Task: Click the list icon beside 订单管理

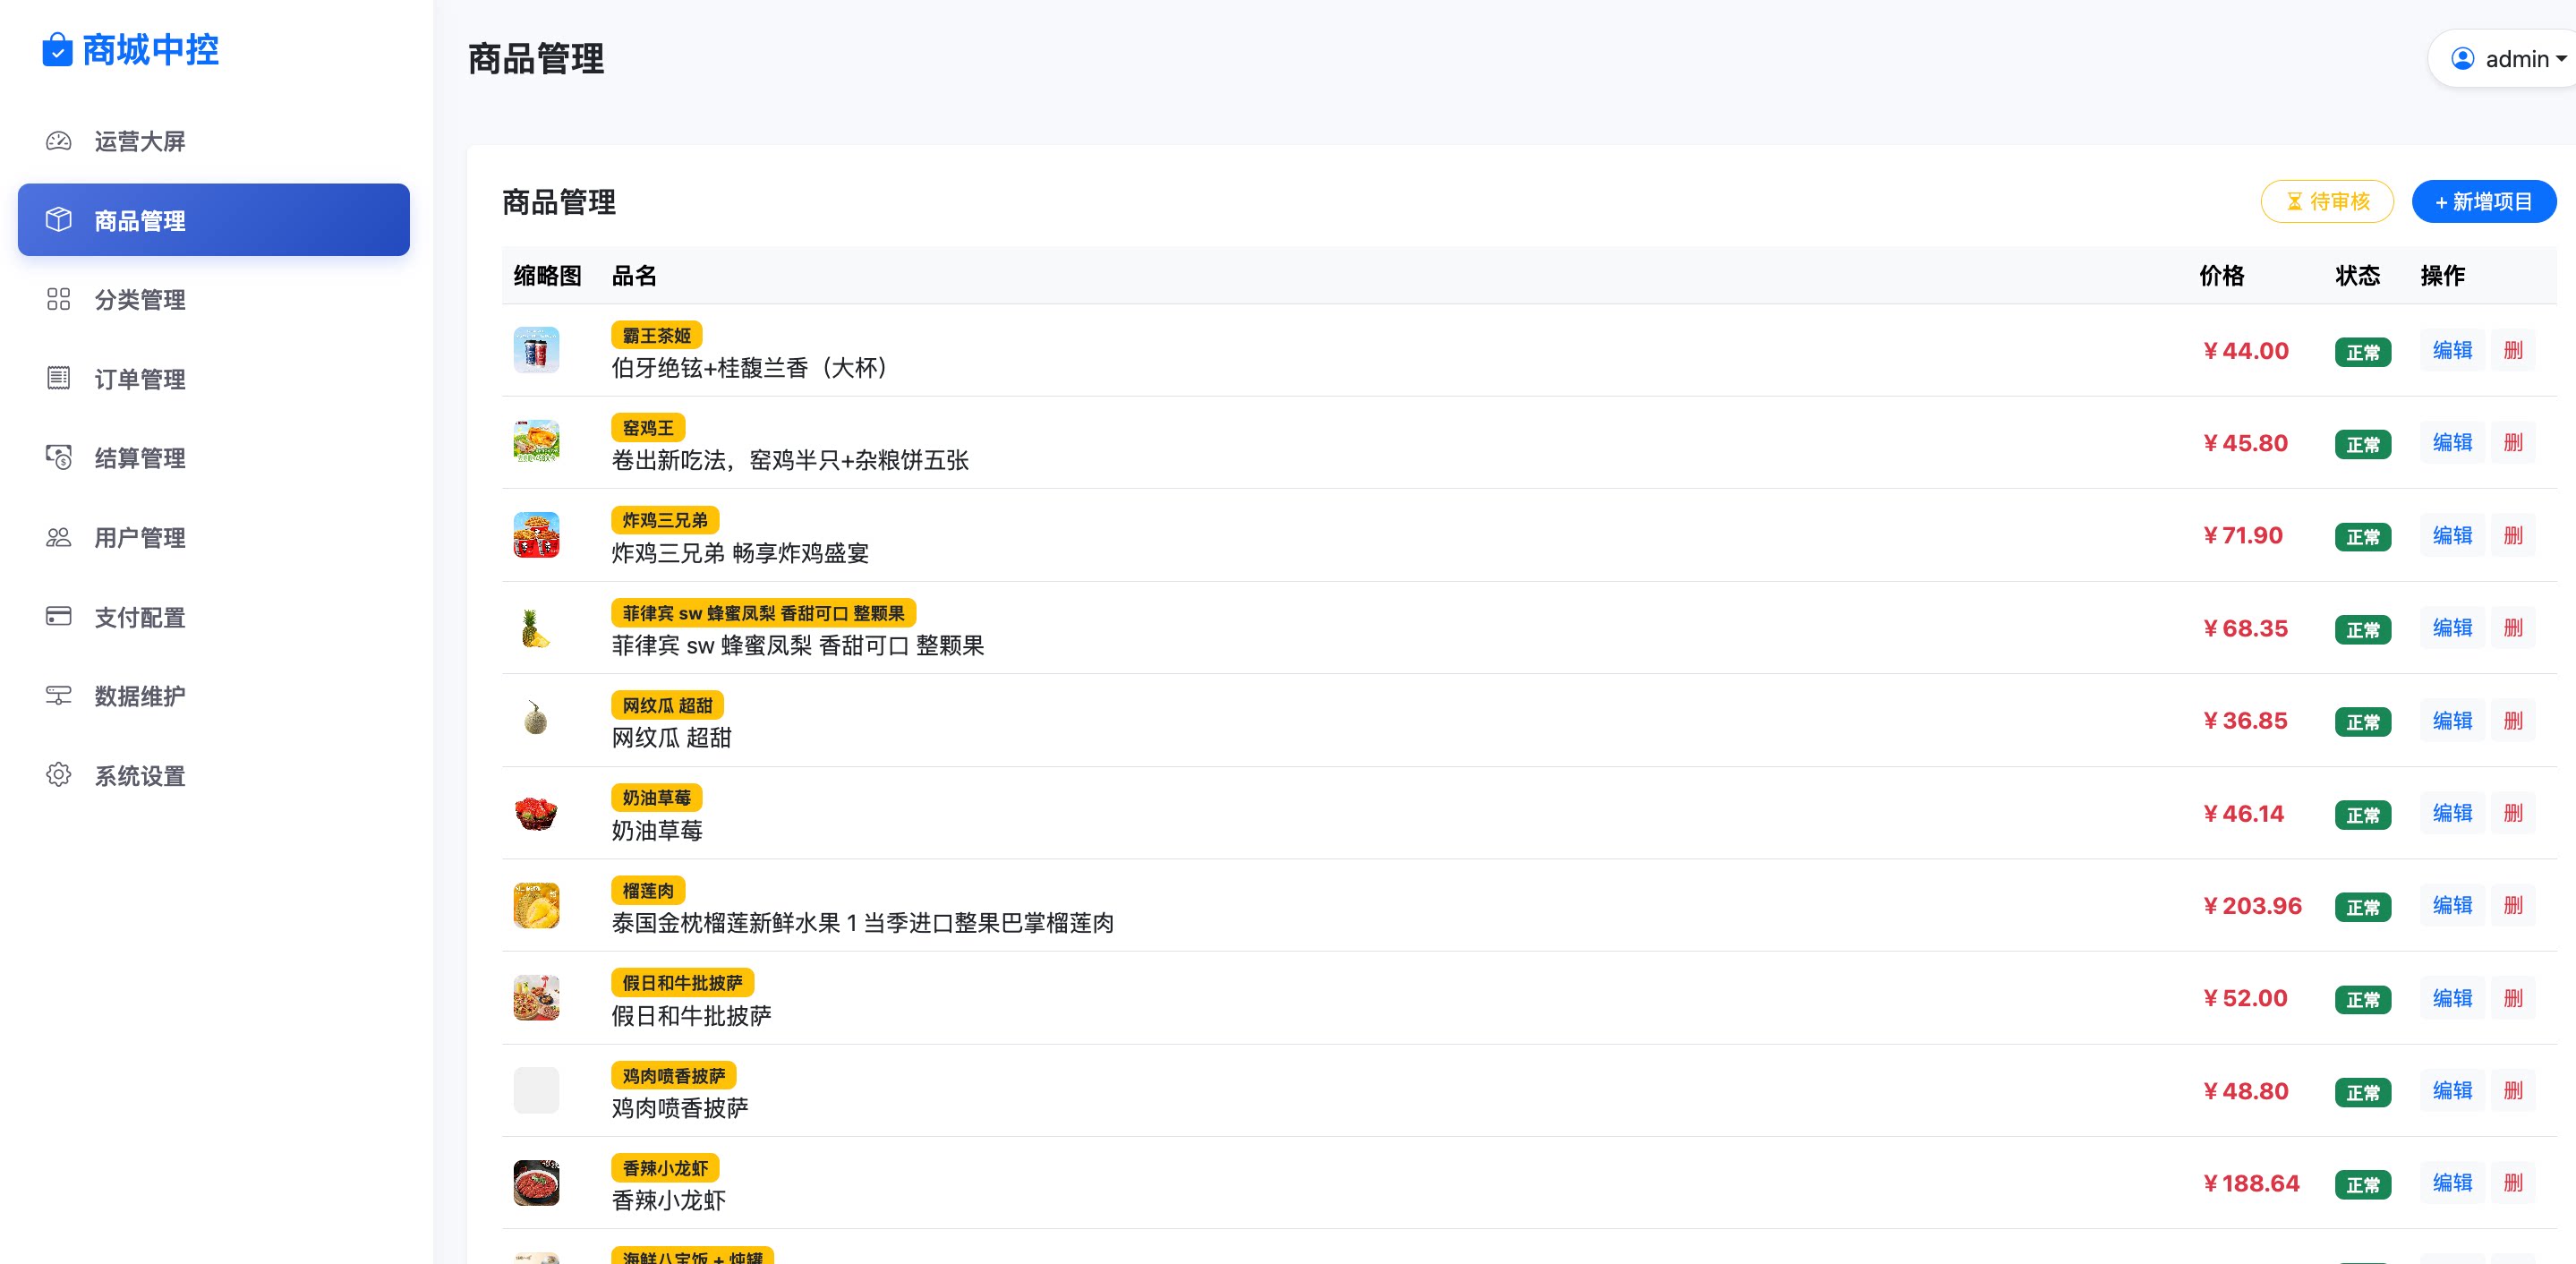Action: (59, 378)
